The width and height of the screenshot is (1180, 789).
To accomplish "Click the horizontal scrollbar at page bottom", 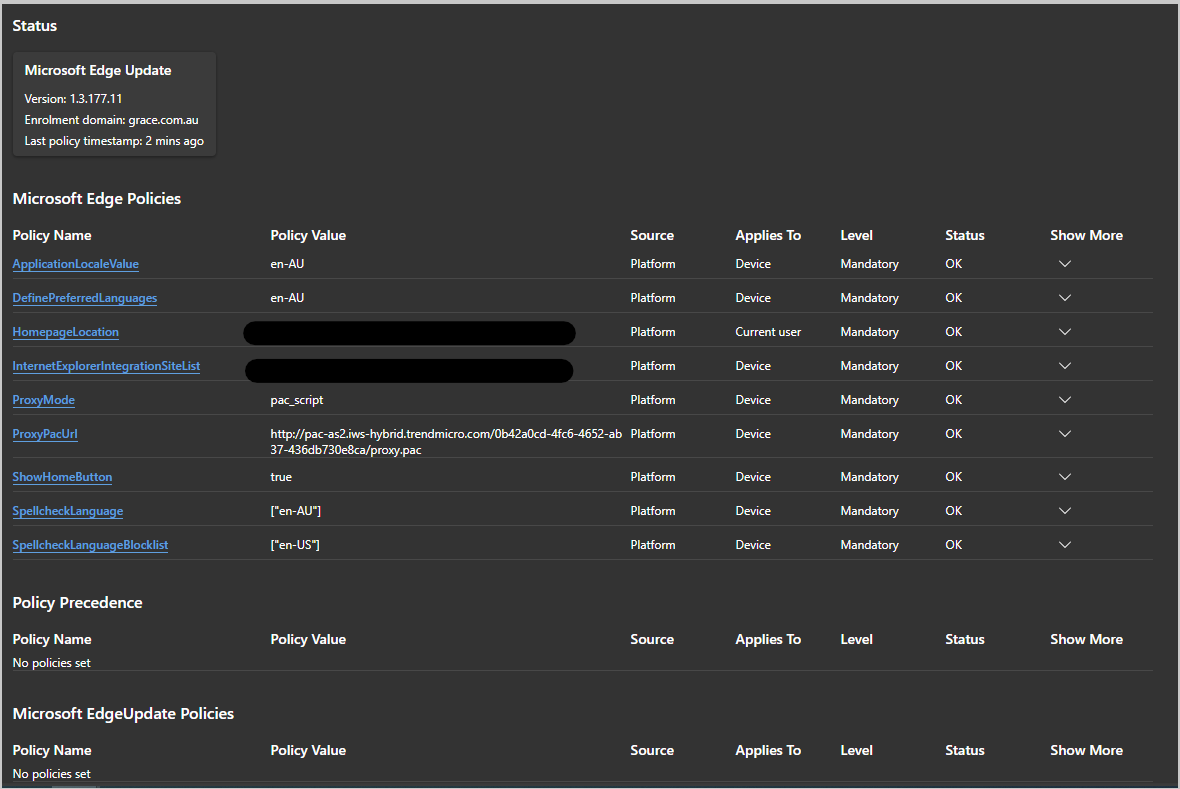I will (75, 785).
